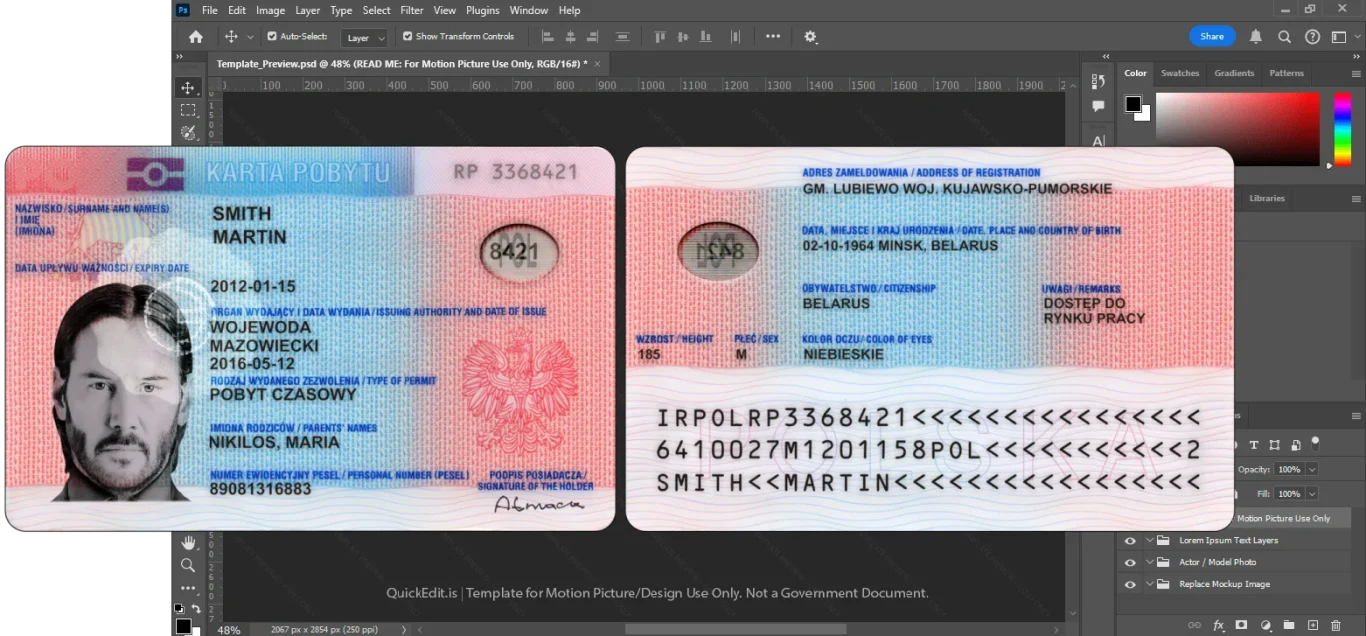Viewport: 1366px width, 636px height.
Task: Create a new group folder icon
Action: [x=1289, y=625]
